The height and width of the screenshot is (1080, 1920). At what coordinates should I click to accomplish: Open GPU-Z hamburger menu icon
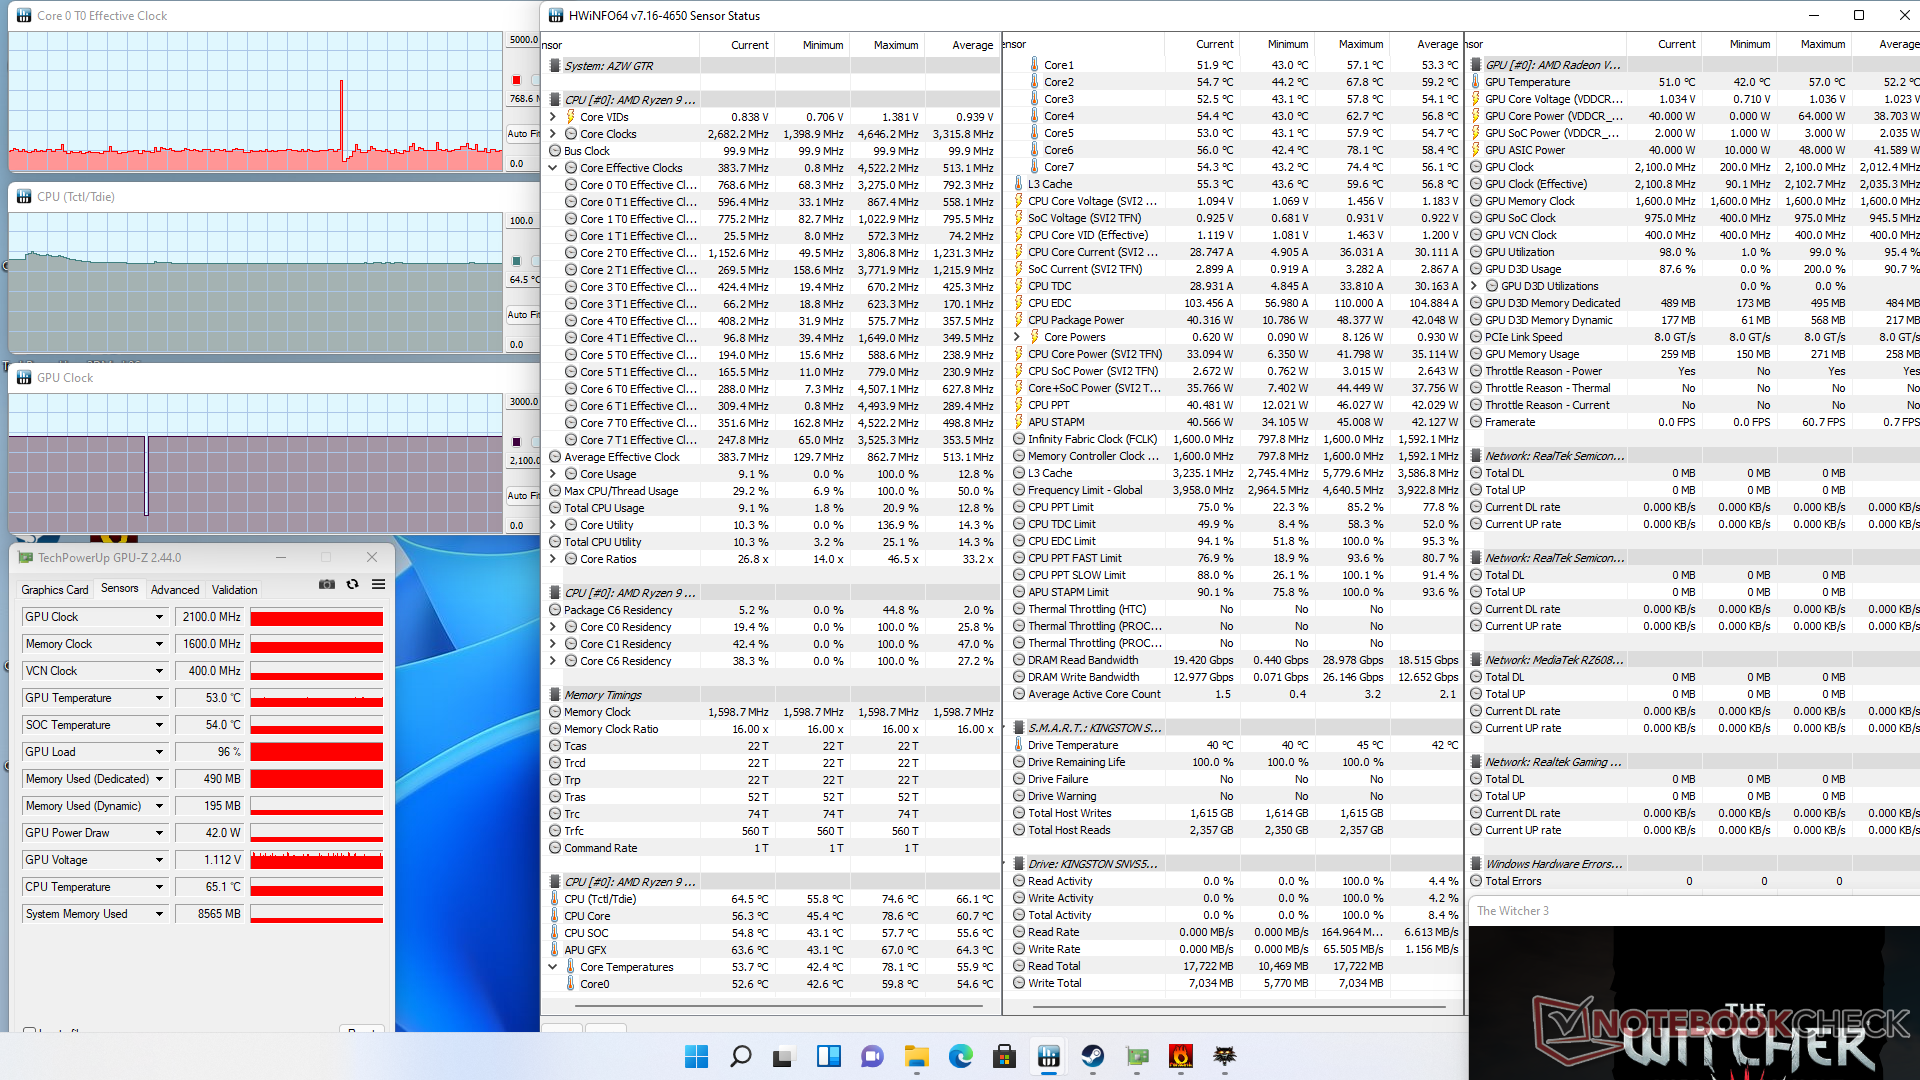378,585
